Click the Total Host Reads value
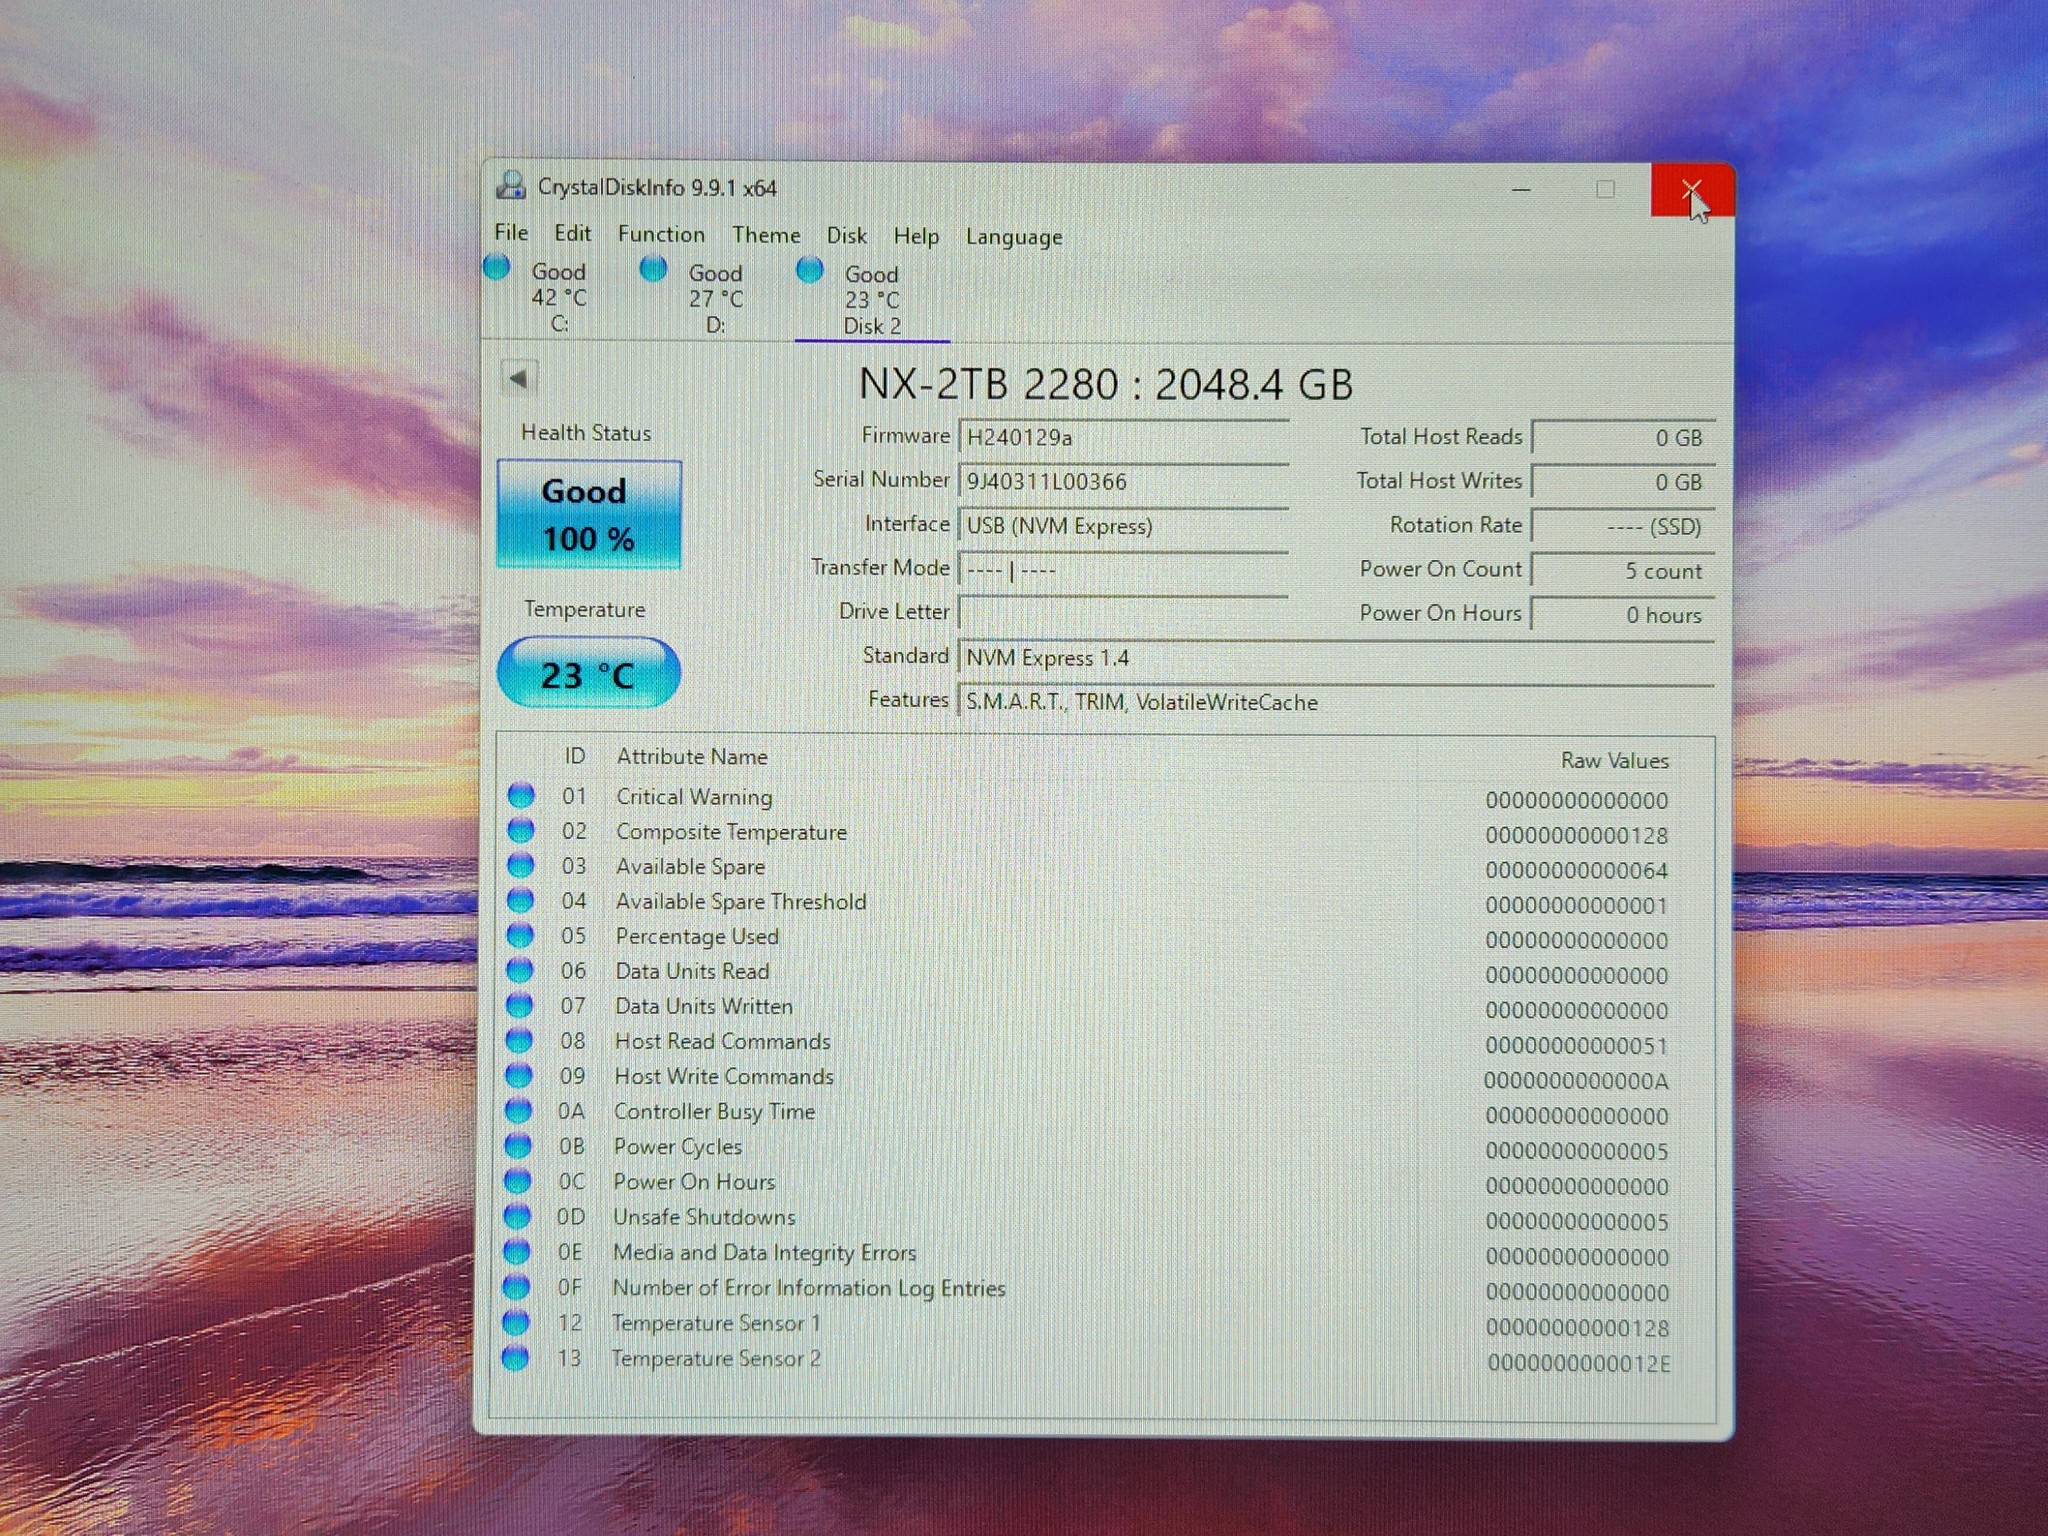This screenshot has height=1536, width=2048. click(x=1623, y=437)
